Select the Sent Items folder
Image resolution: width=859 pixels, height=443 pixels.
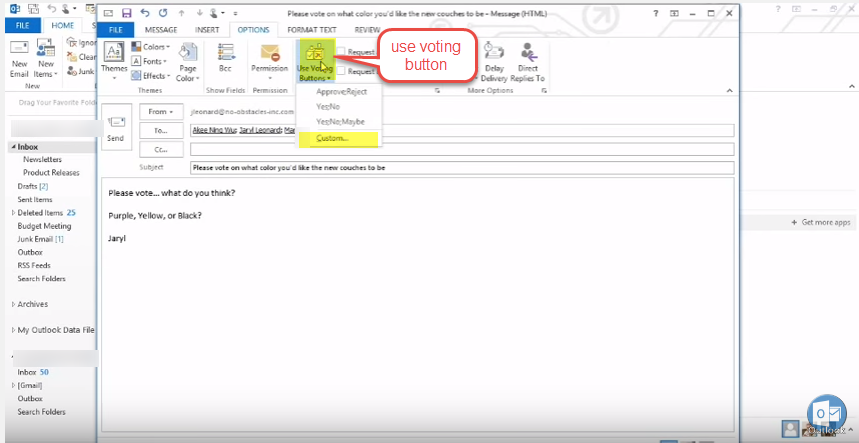coord(35,199)
